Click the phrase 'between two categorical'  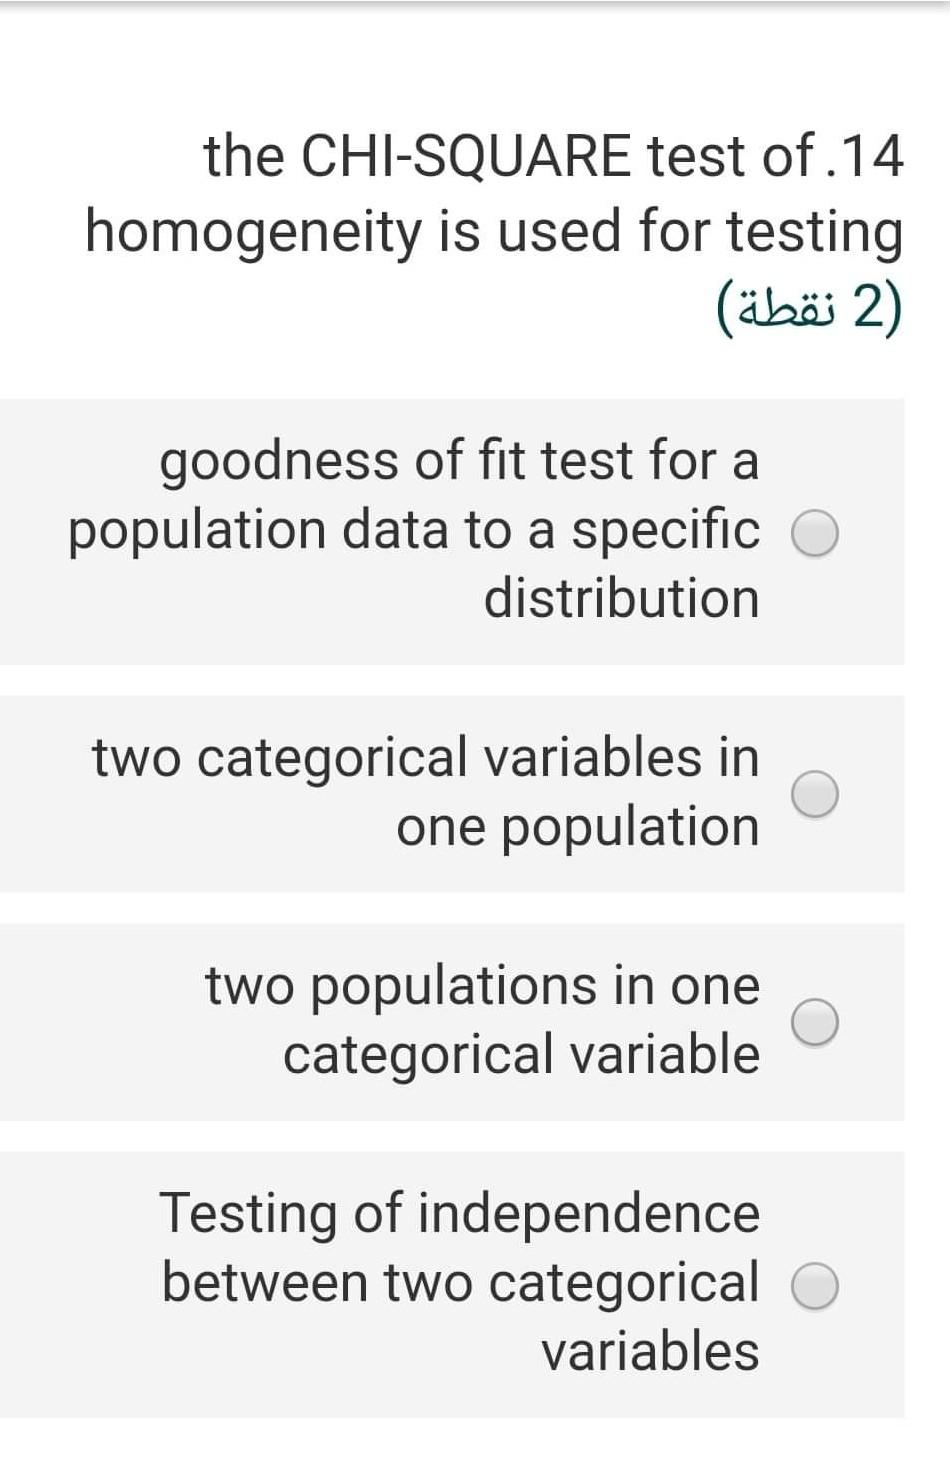[459, 1283]
